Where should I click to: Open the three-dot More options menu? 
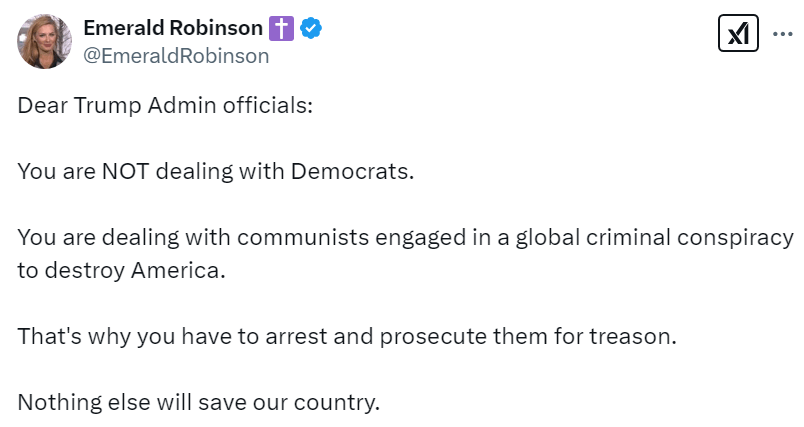point(782,35)
